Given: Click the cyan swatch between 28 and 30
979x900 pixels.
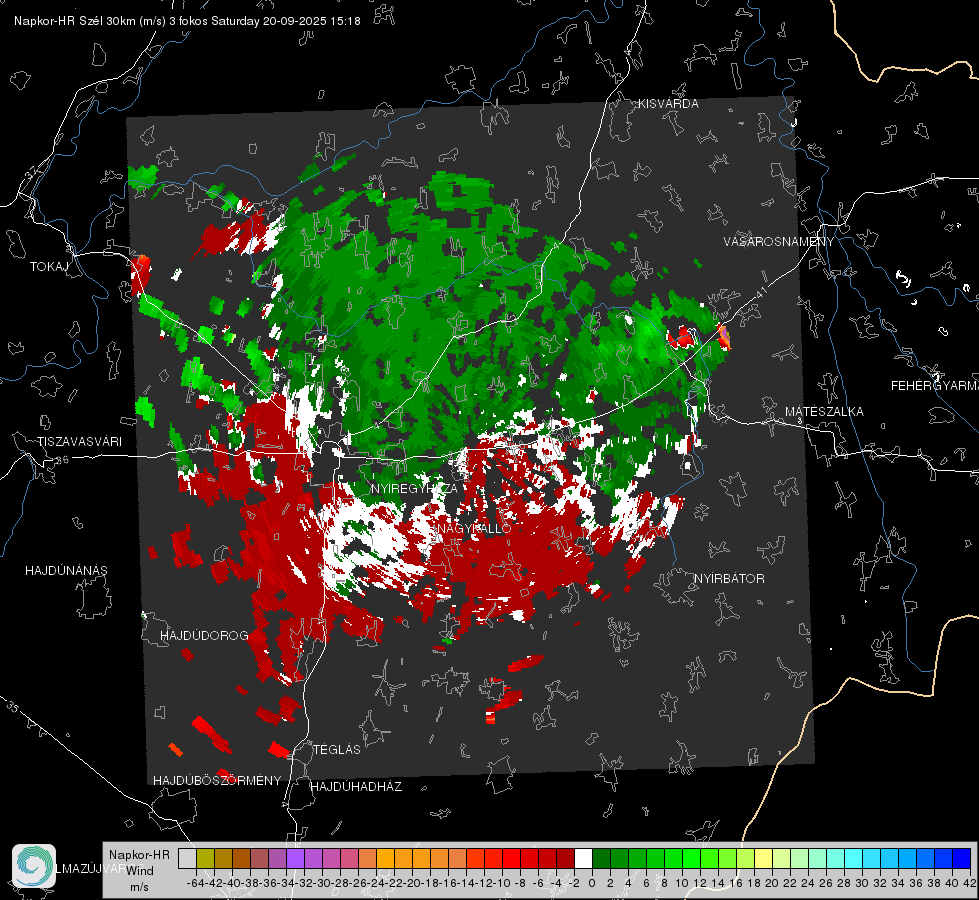Looking at the screenshot, I should click(x=854, y=858).
